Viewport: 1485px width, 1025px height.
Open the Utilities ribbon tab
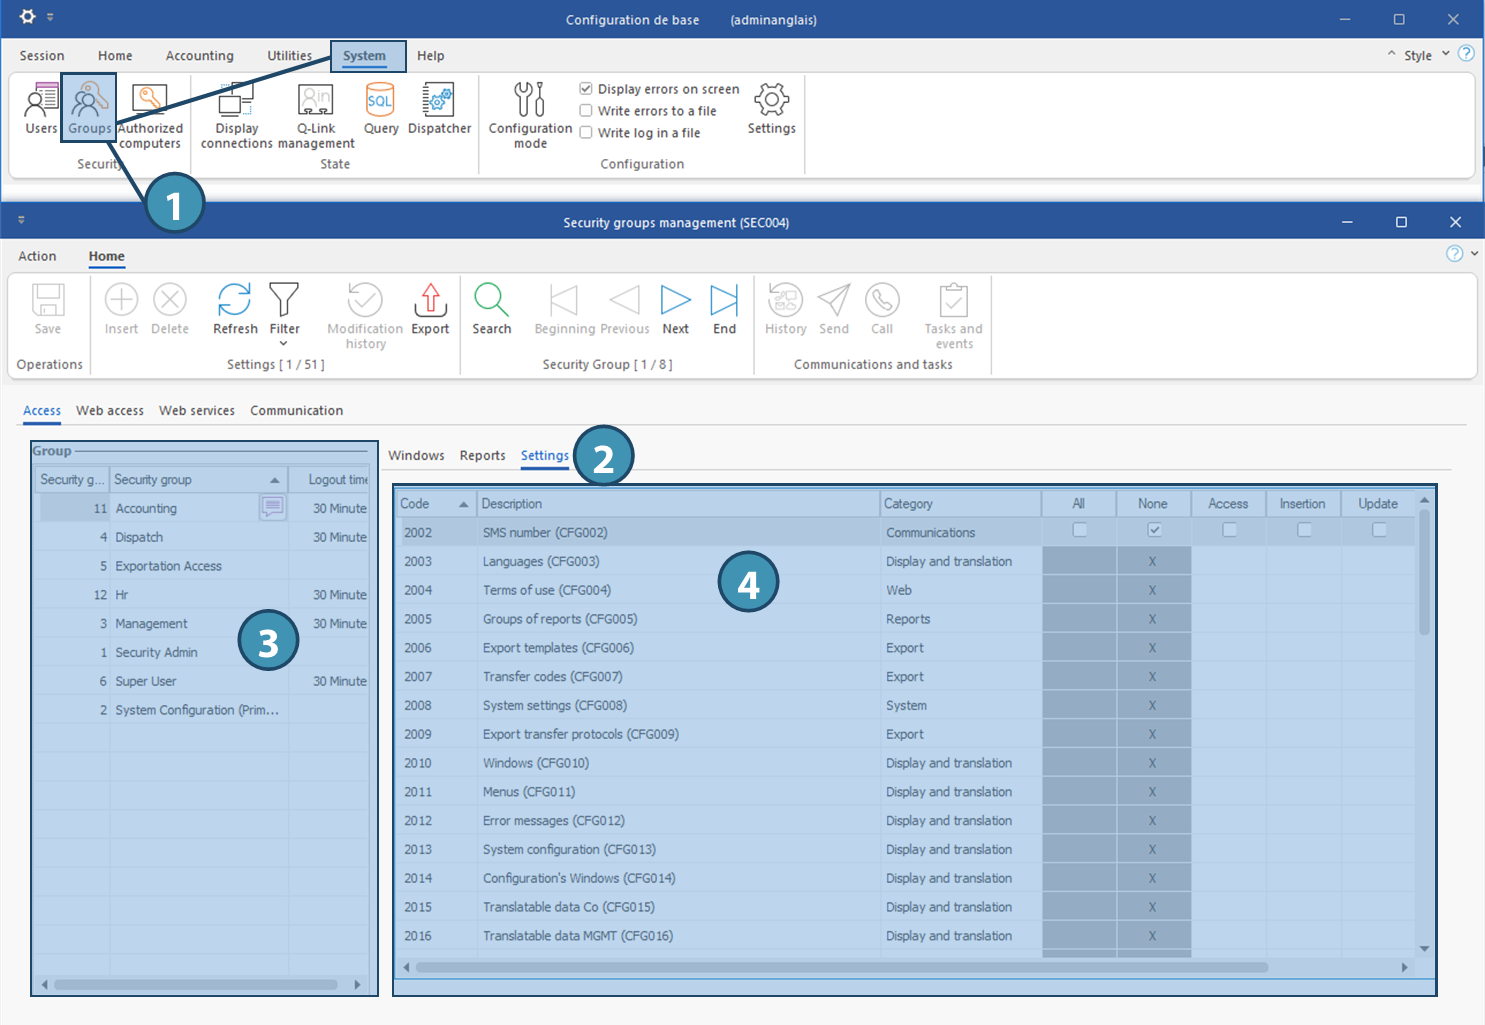click(289, 56)
